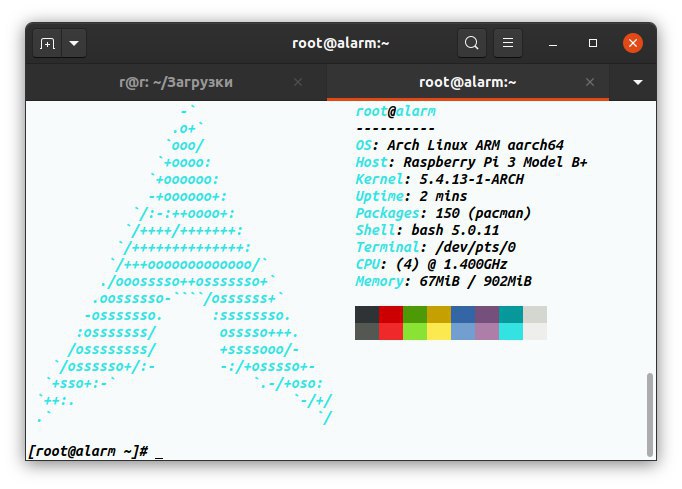The image size is (682, 489).
Task: Click the CPU value '(4) @ 1.400GHz'
Action: coord(451,264)
